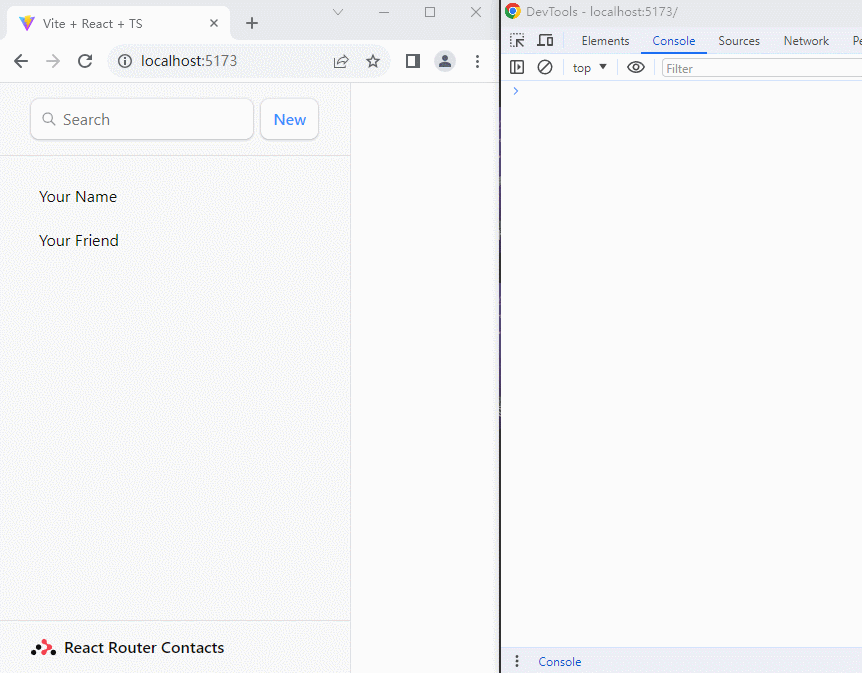Reload the localhost page

point(85,61)
